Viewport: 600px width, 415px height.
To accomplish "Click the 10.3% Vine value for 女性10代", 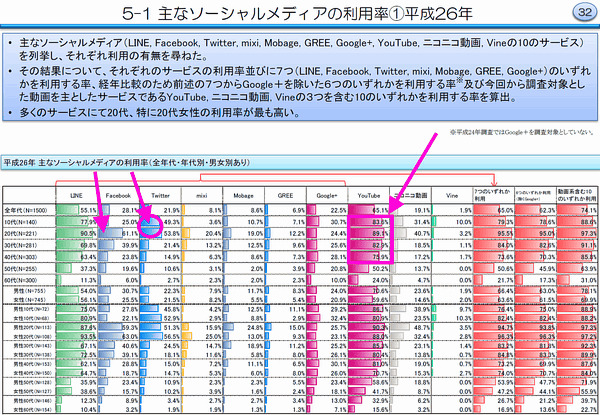I will tap(463, 317).
